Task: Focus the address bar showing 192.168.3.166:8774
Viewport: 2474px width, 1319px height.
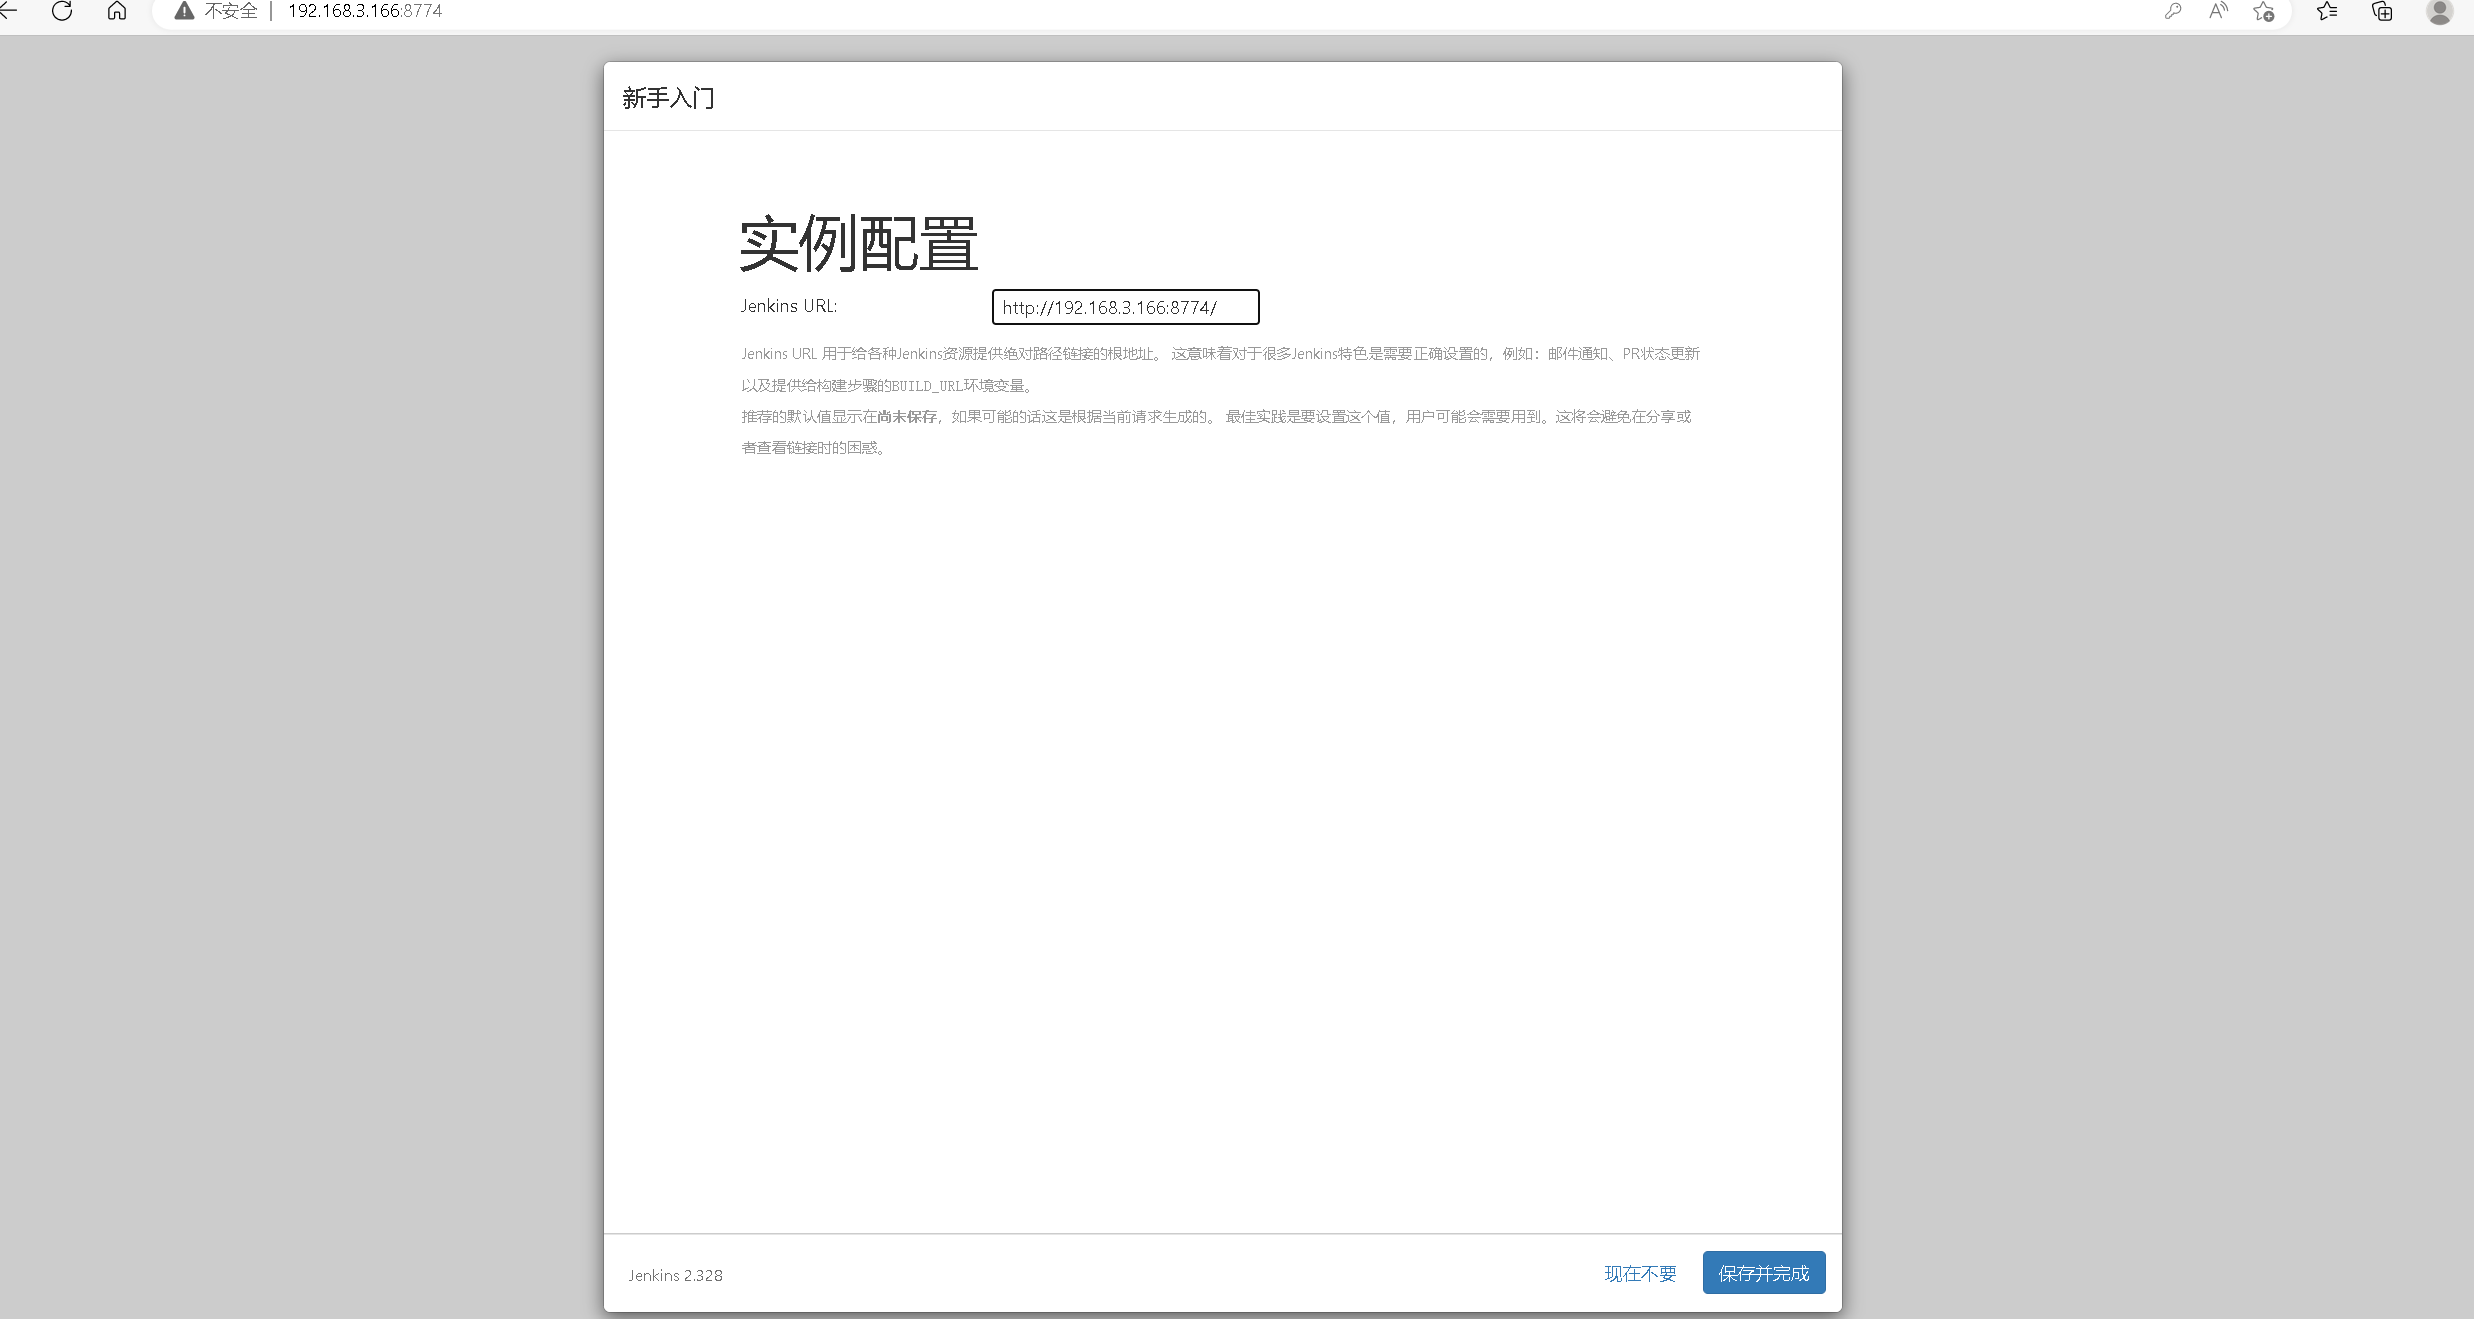Action: coord(364,11)
